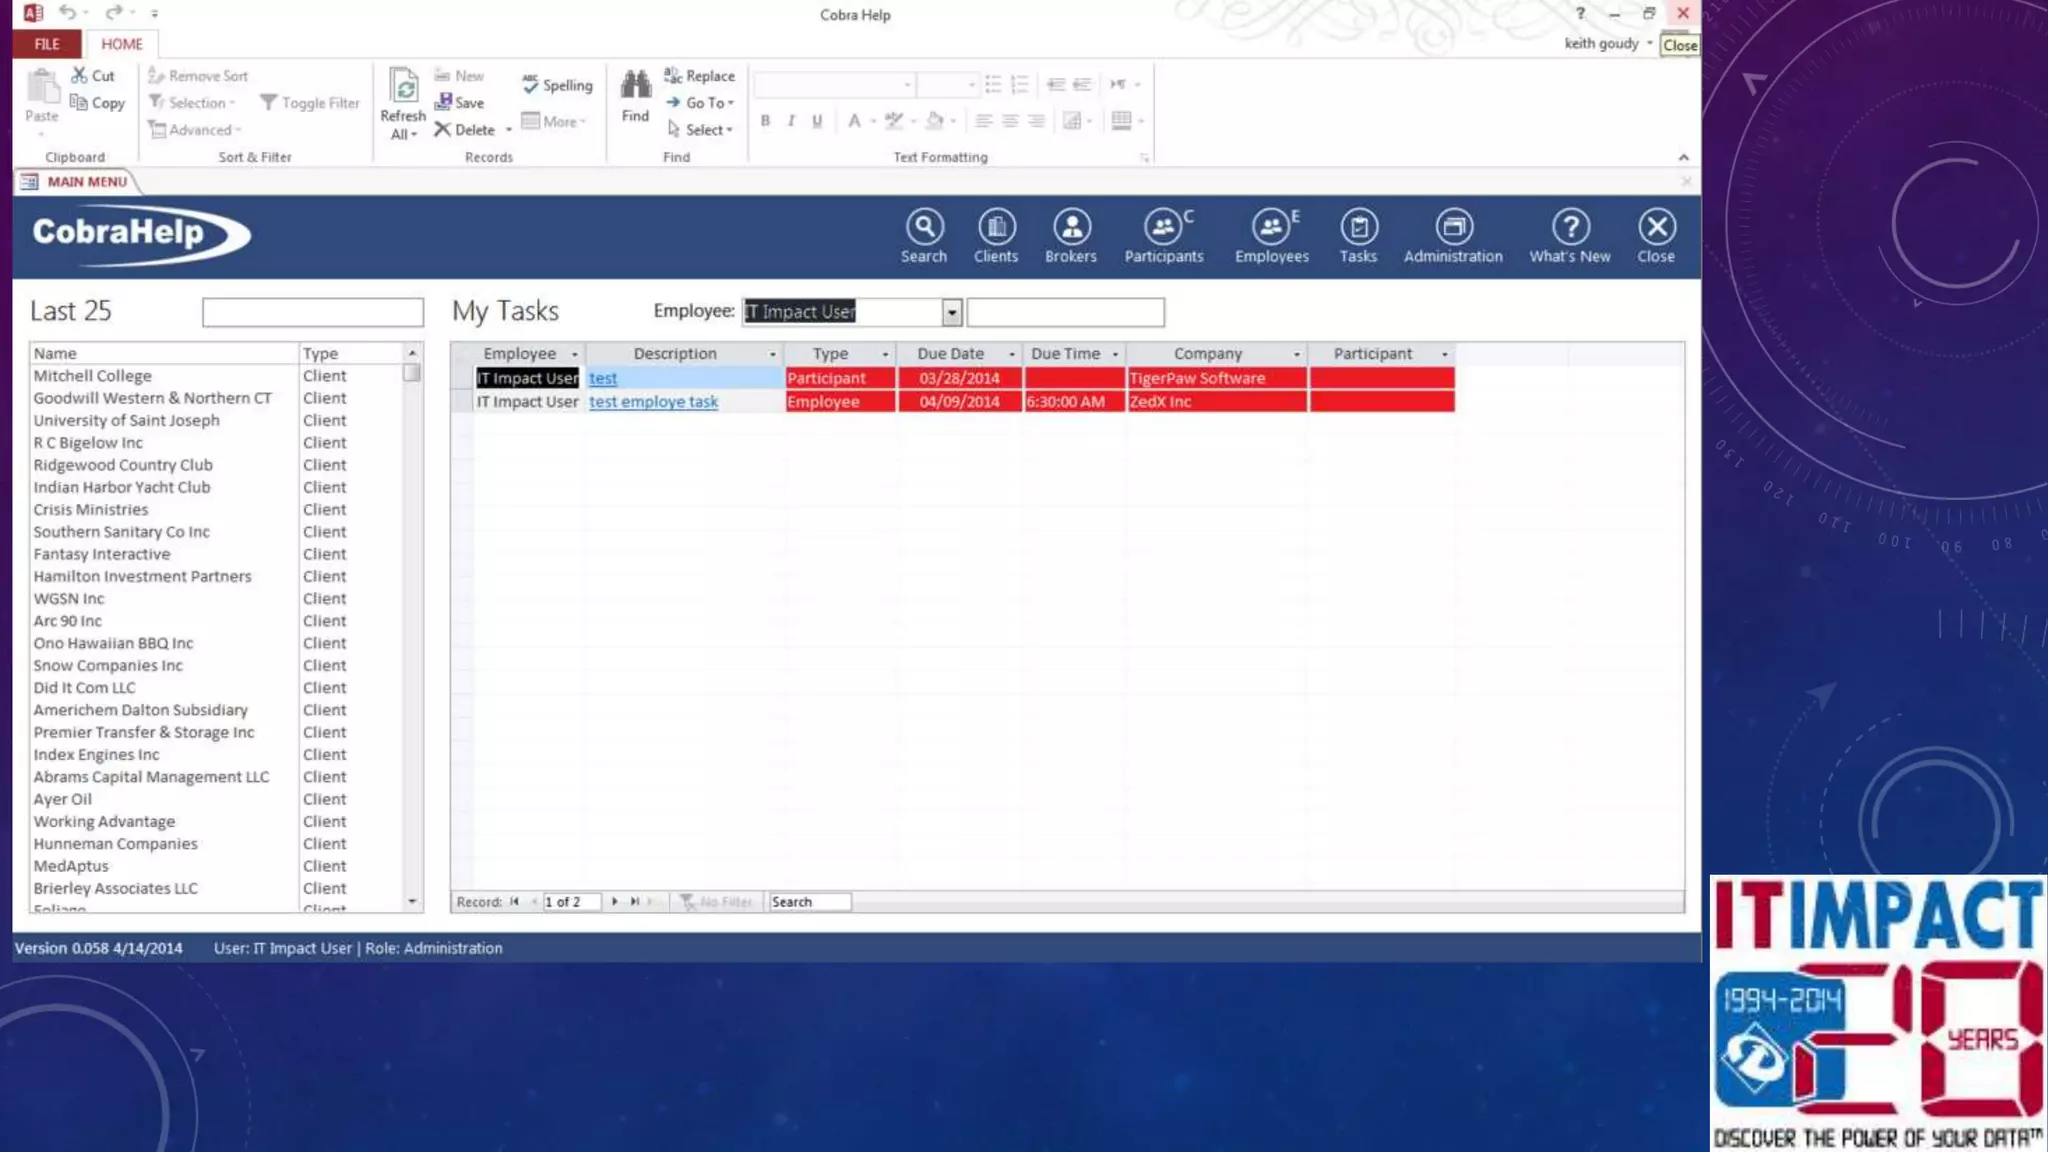Viewport: 2048px width, 1152px height.
Task: Click the Replace command
Action: tap(699, 76)
